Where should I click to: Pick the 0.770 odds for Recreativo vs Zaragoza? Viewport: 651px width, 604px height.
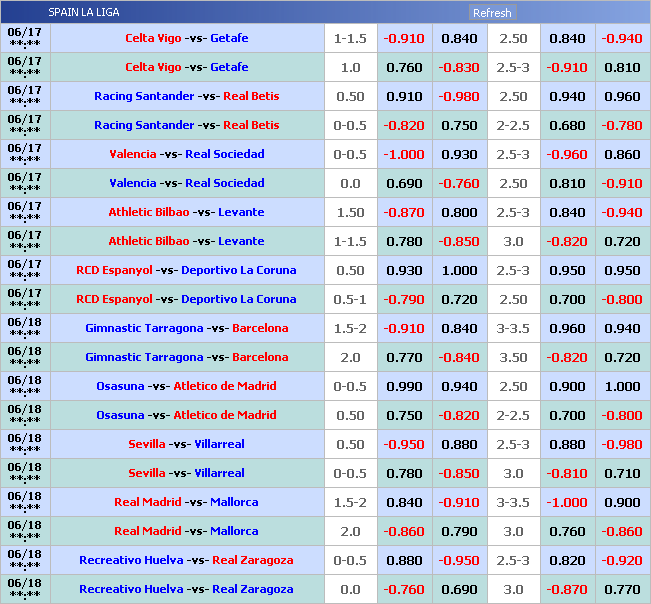621,589
